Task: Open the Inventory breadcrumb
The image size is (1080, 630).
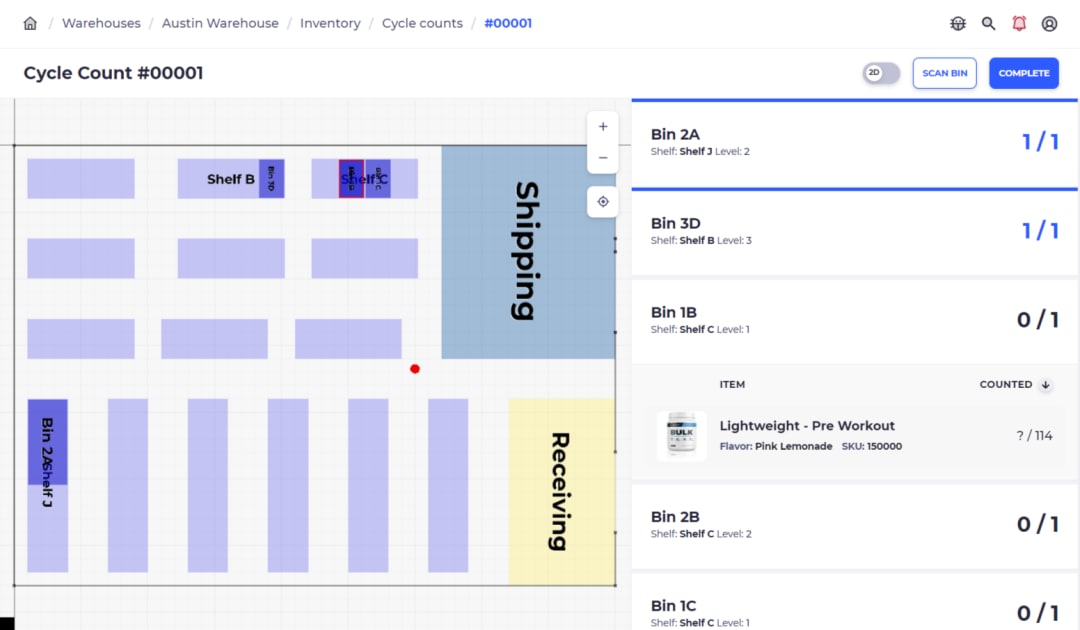Action: coord(330,23)
